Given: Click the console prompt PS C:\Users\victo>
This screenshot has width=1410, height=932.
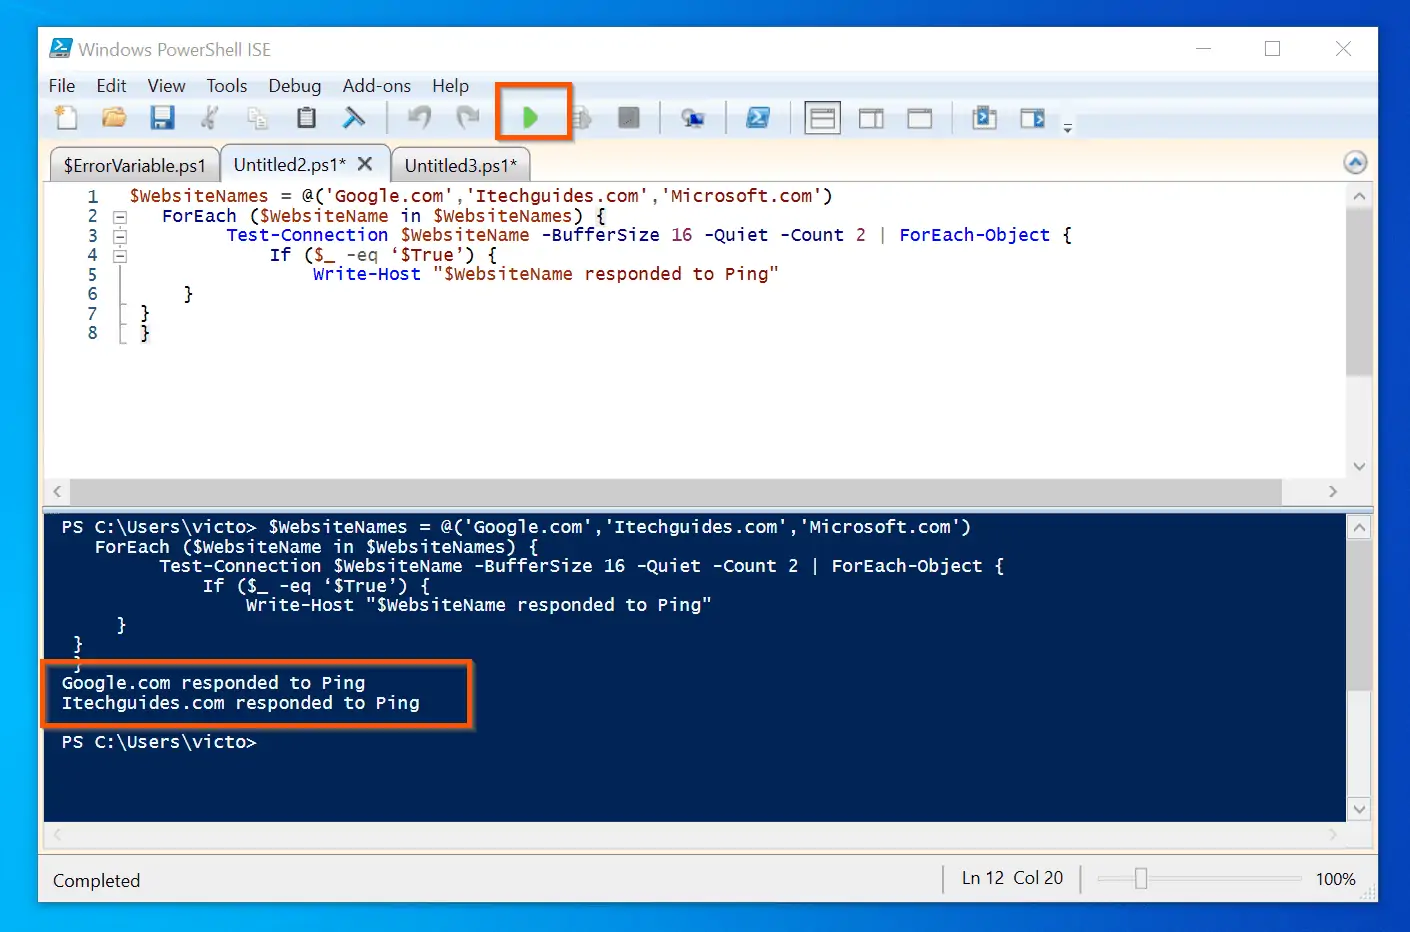Looking at the screenshot, I should click(159, 742).
